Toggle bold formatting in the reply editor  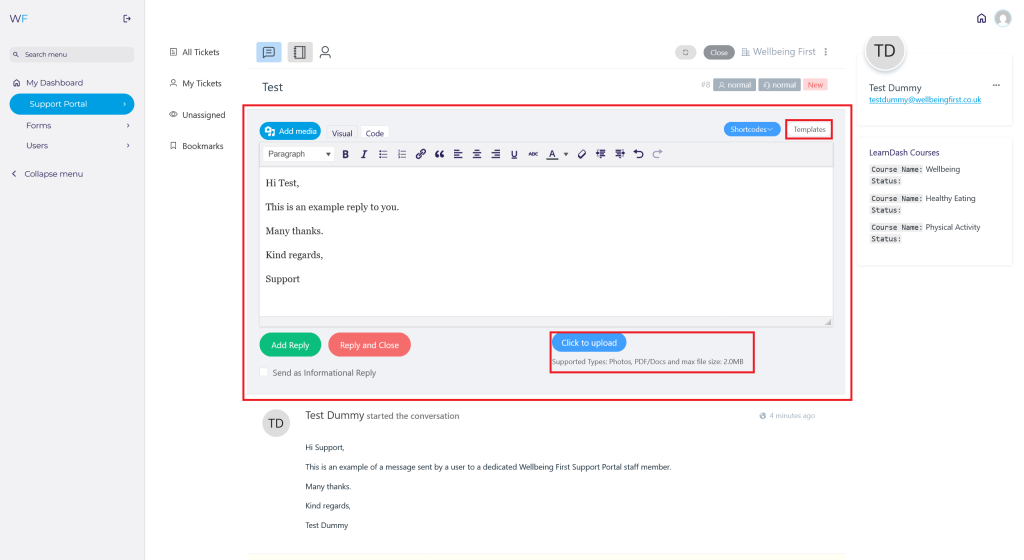tap(346, 154)
